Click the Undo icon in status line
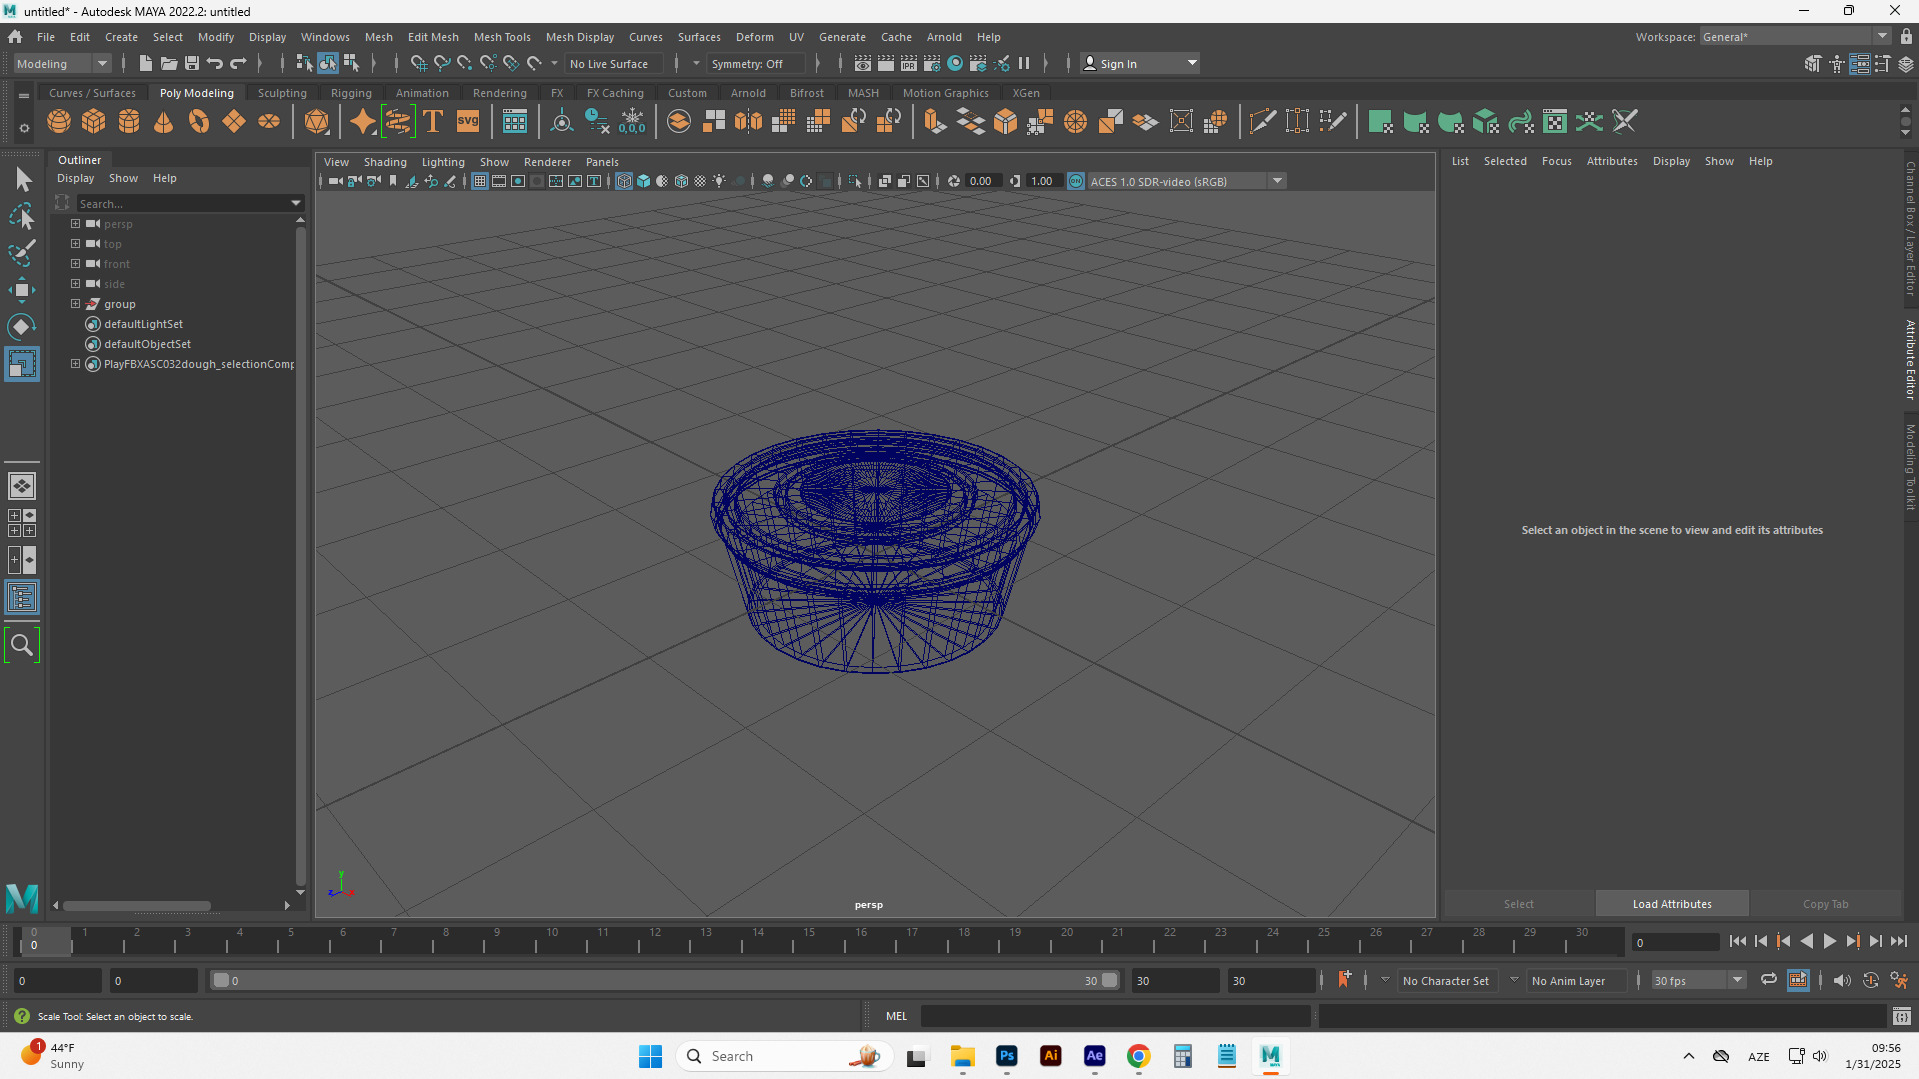The width and height of the screenshot is (1919, 1079). (x=215, y=63)
